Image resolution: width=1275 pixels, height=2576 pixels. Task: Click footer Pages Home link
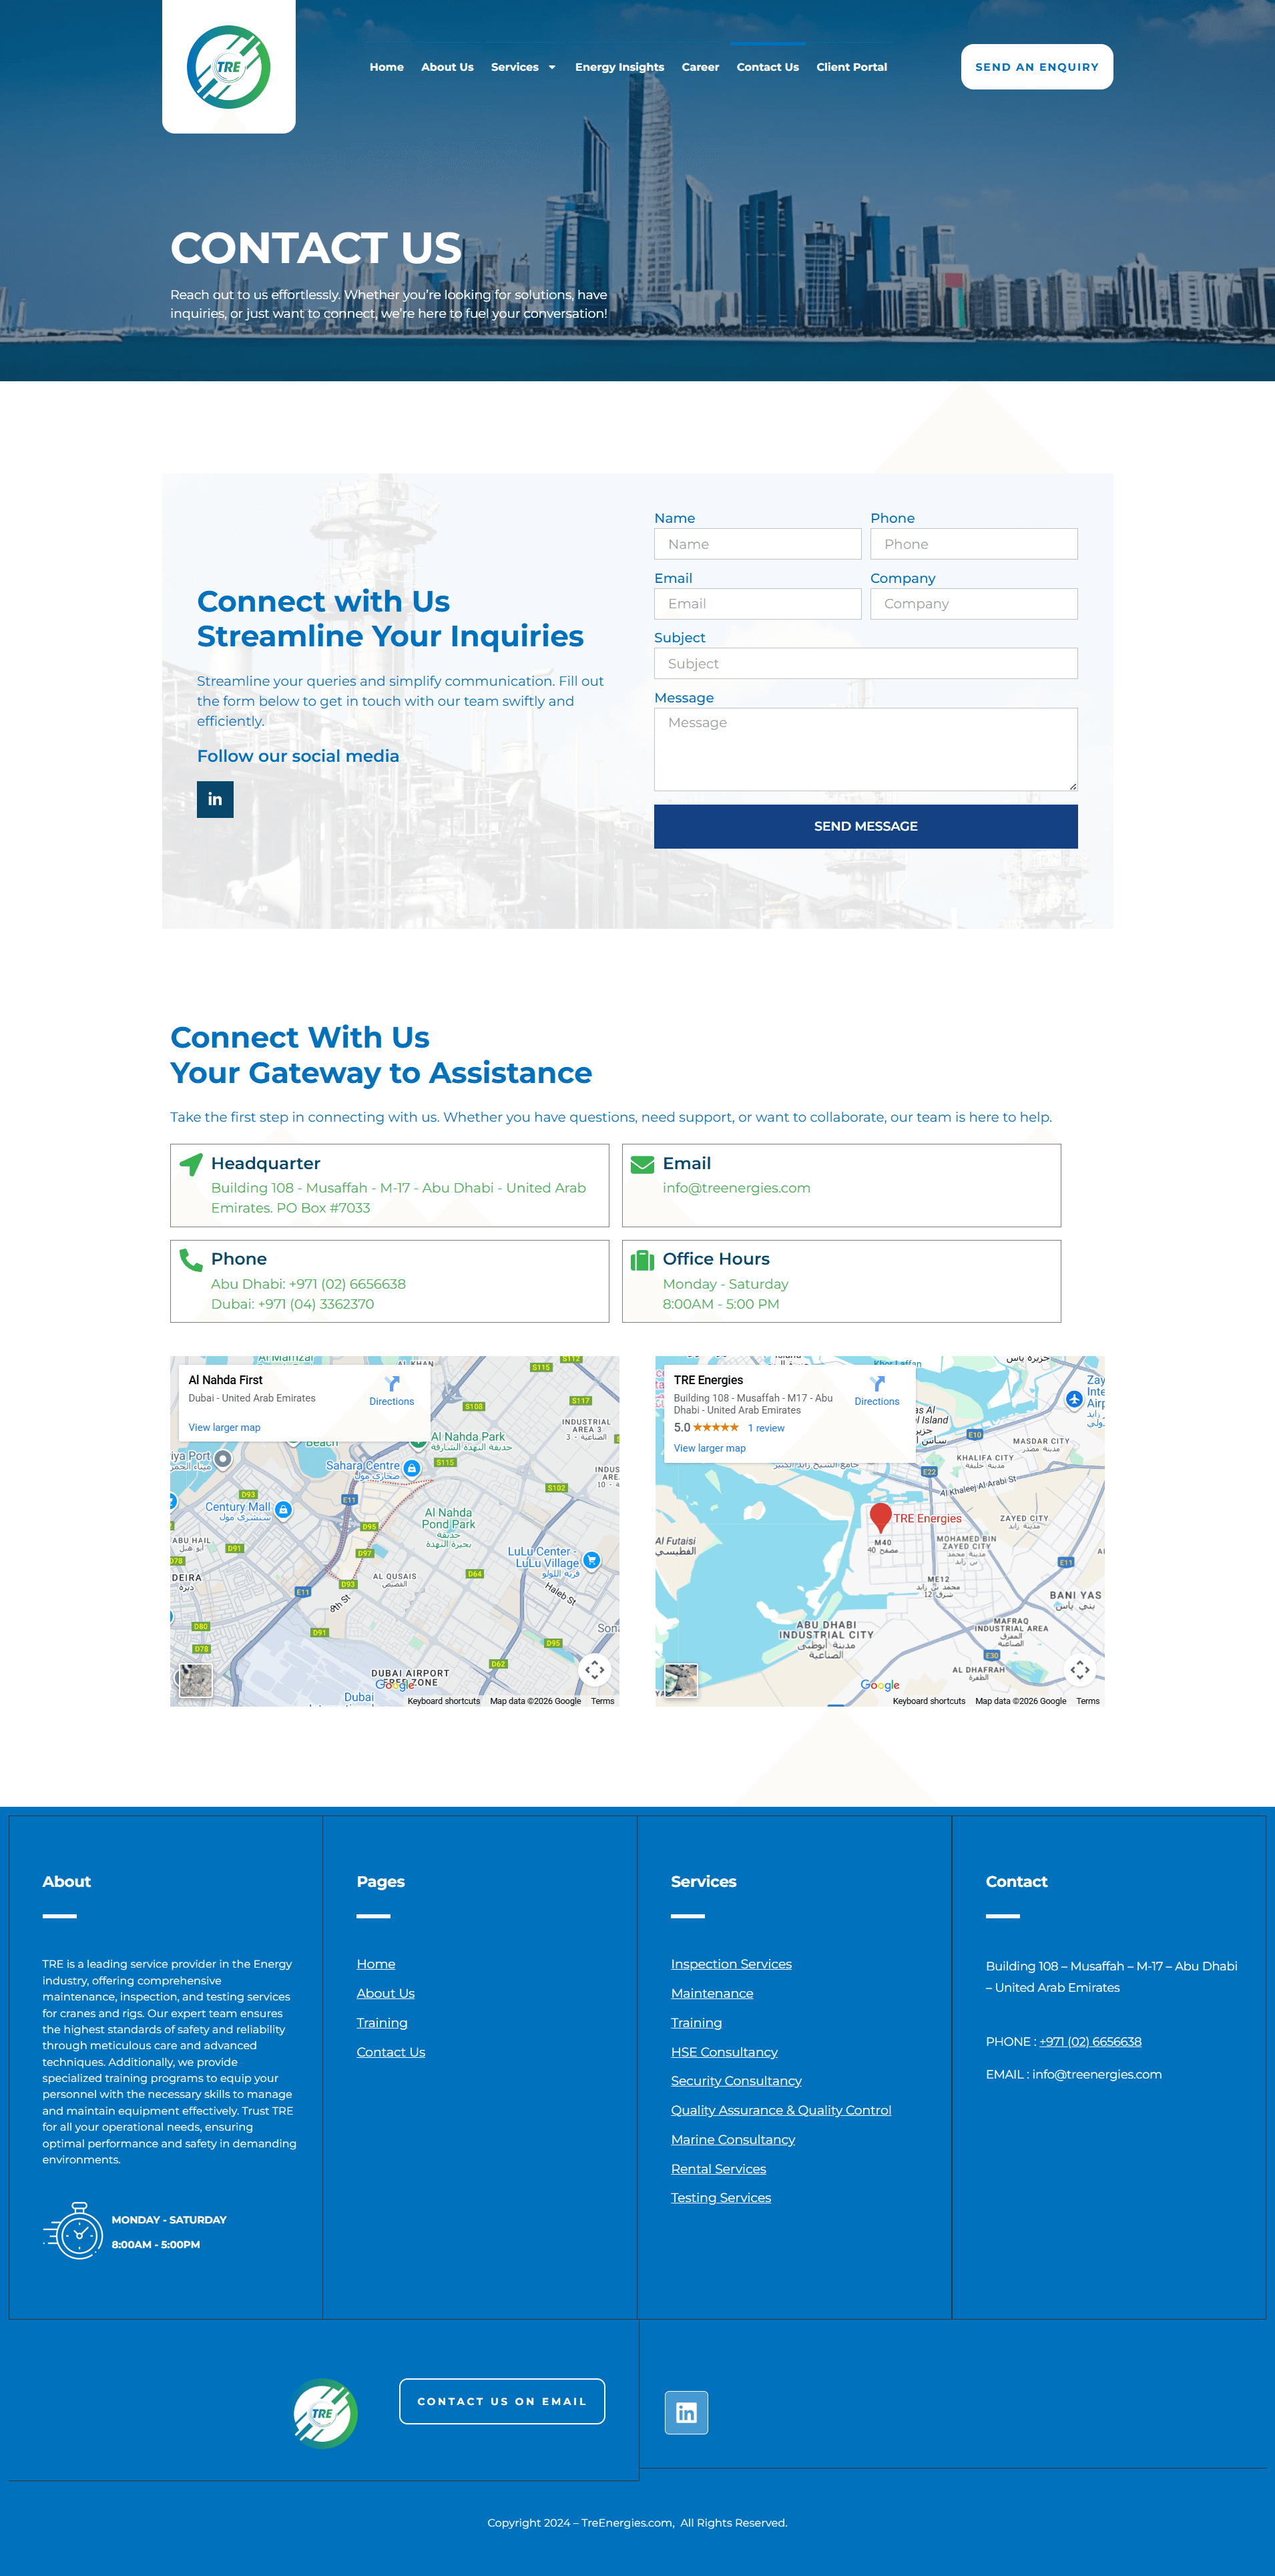click(376, 1964)
